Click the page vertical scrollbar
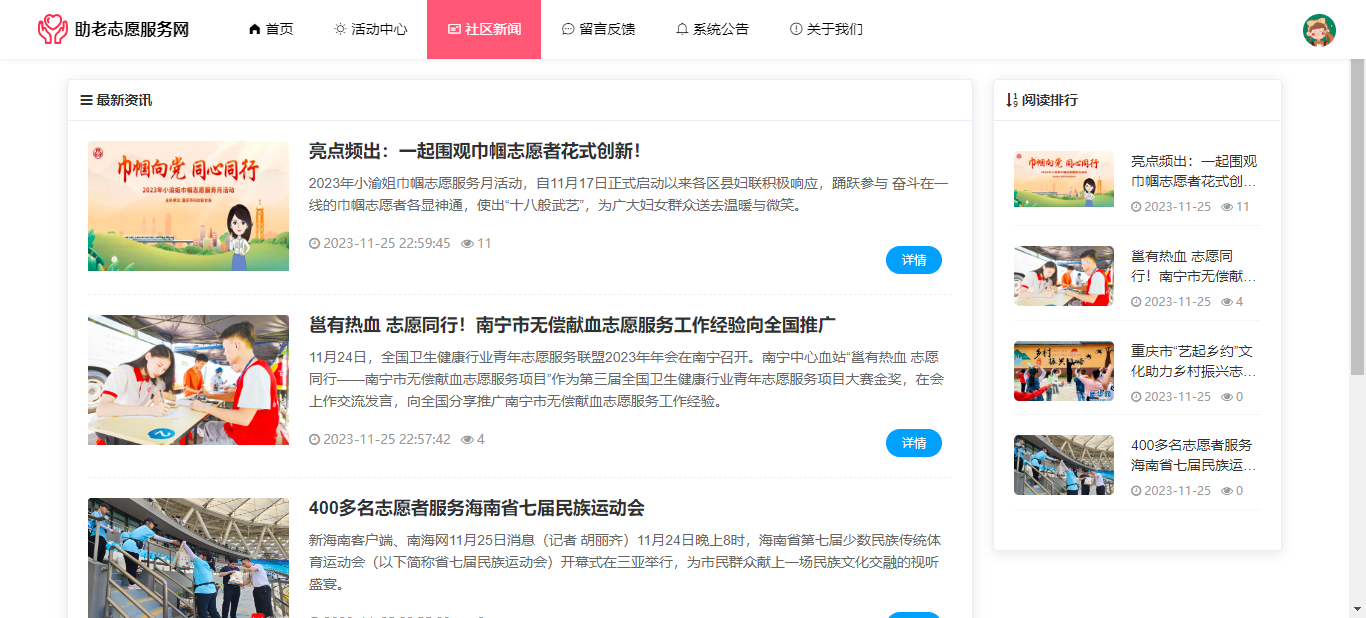 tap(1357, 217)
